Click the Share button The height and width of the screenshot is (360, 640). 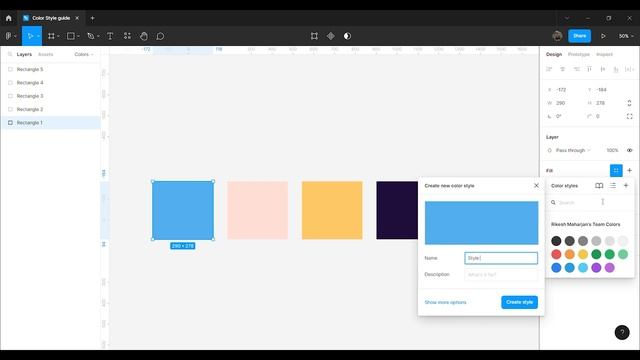click(x=579, y=36)
